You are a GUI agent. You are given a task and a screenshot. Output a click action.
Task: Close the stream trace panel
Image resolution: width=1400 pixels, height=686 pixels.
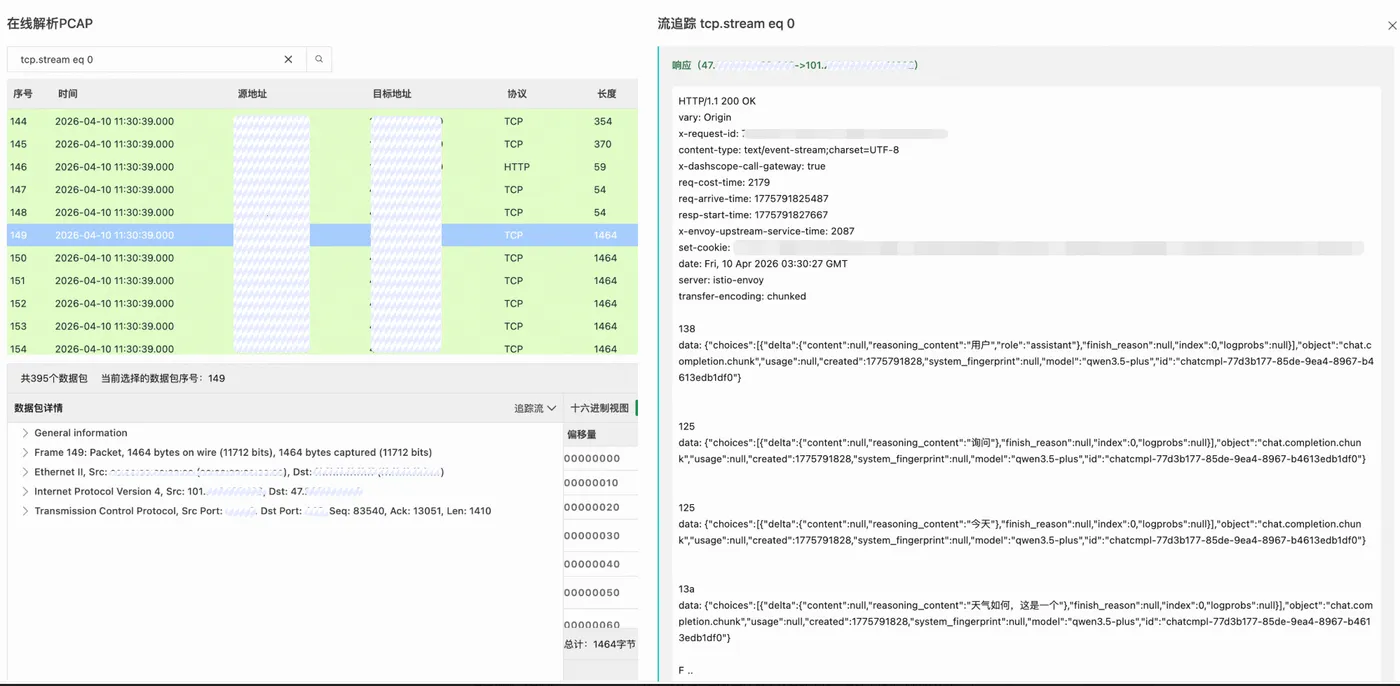1392,26
